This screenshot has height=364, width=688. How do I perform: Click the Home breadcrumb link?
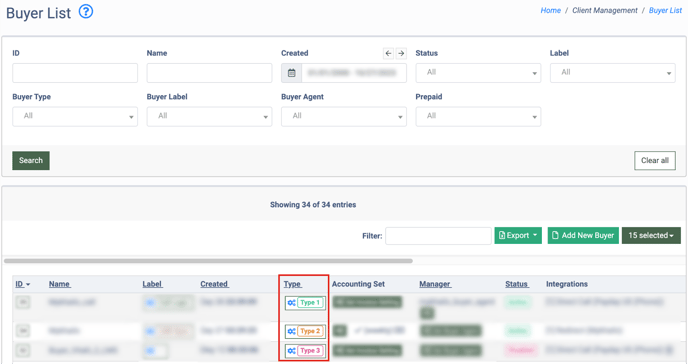point(551,10)
